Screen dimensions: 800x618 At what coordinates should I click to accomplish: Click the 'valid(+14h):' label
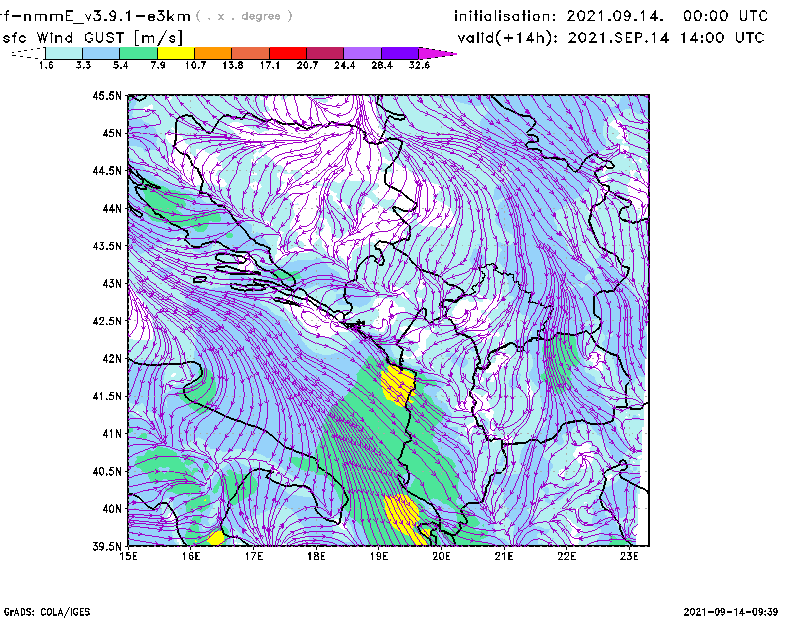[507, 38]
